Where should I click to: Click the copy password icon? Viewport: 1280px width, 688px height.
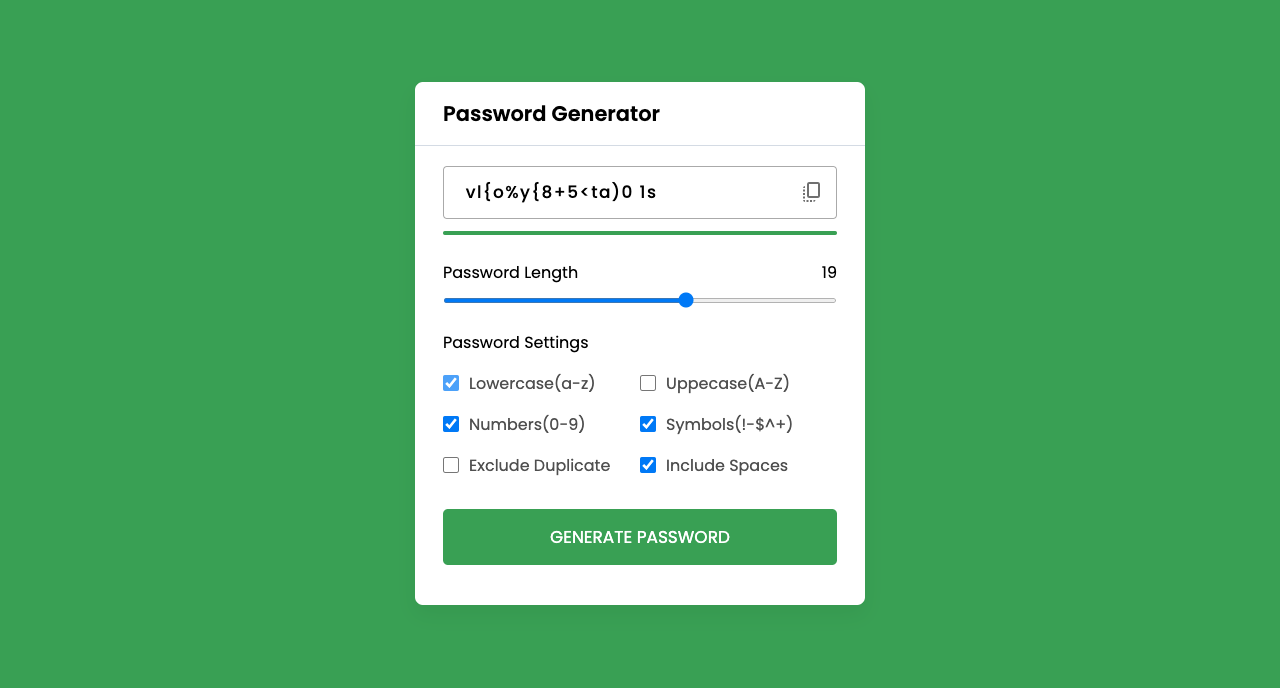coord(810,192)
